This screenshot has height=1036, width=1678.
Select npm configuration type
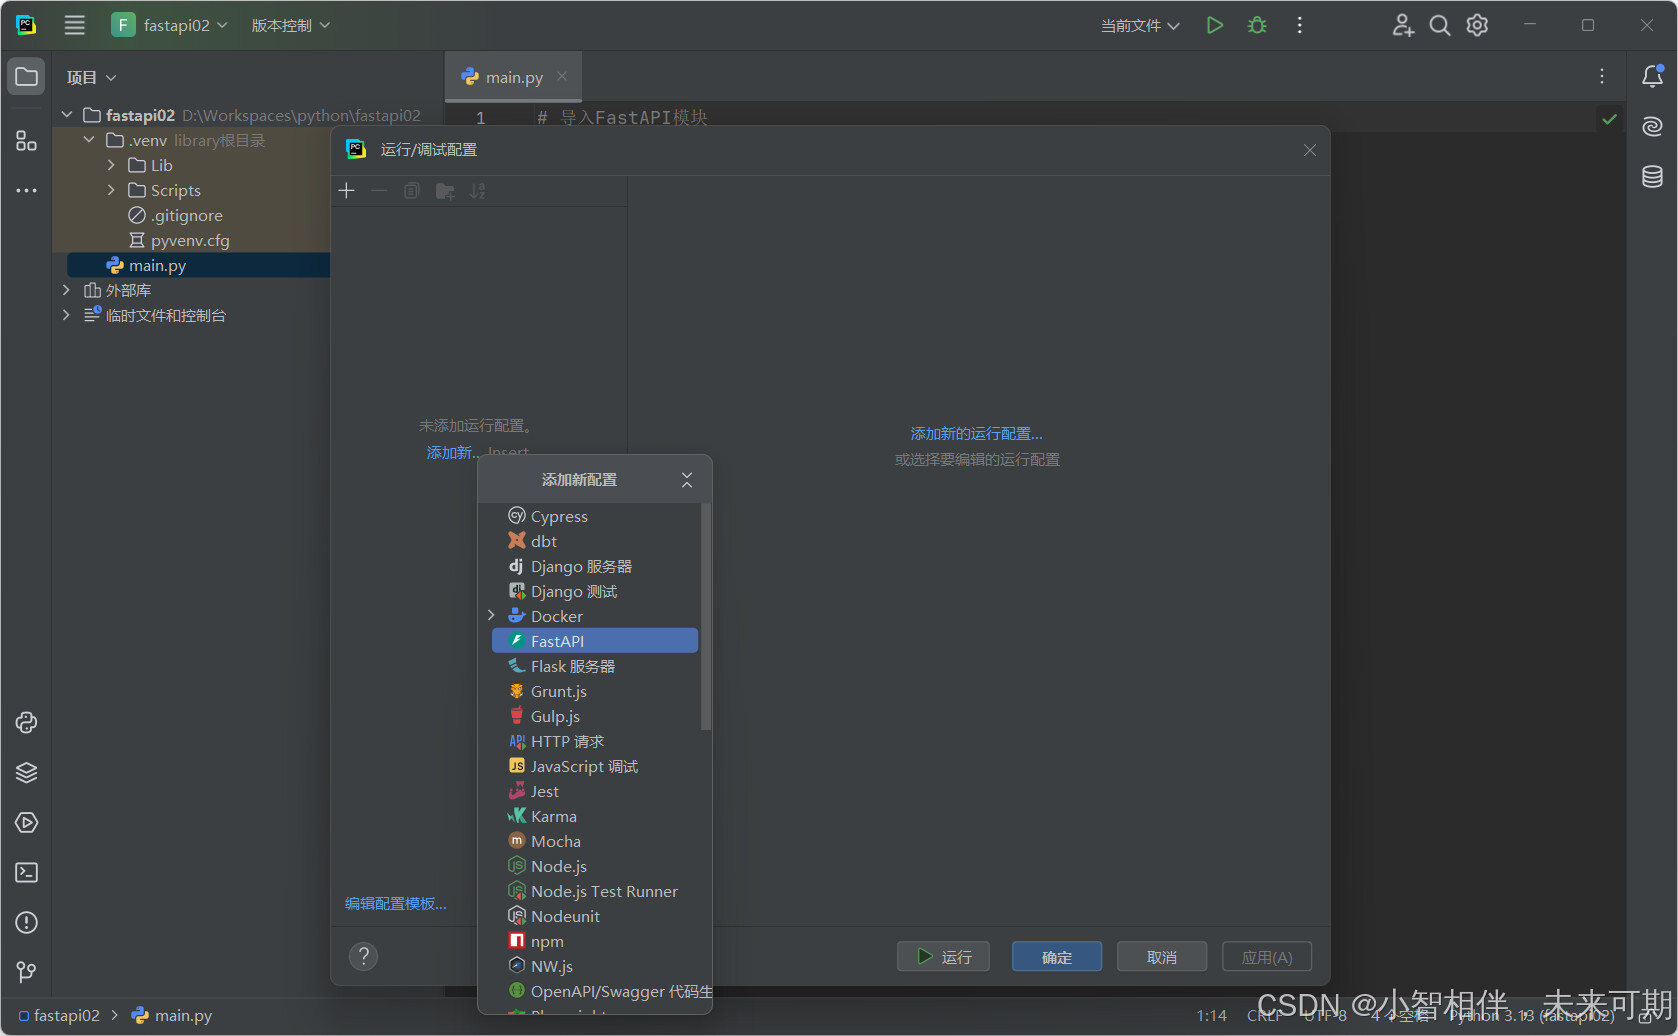[x=595, y=941]
